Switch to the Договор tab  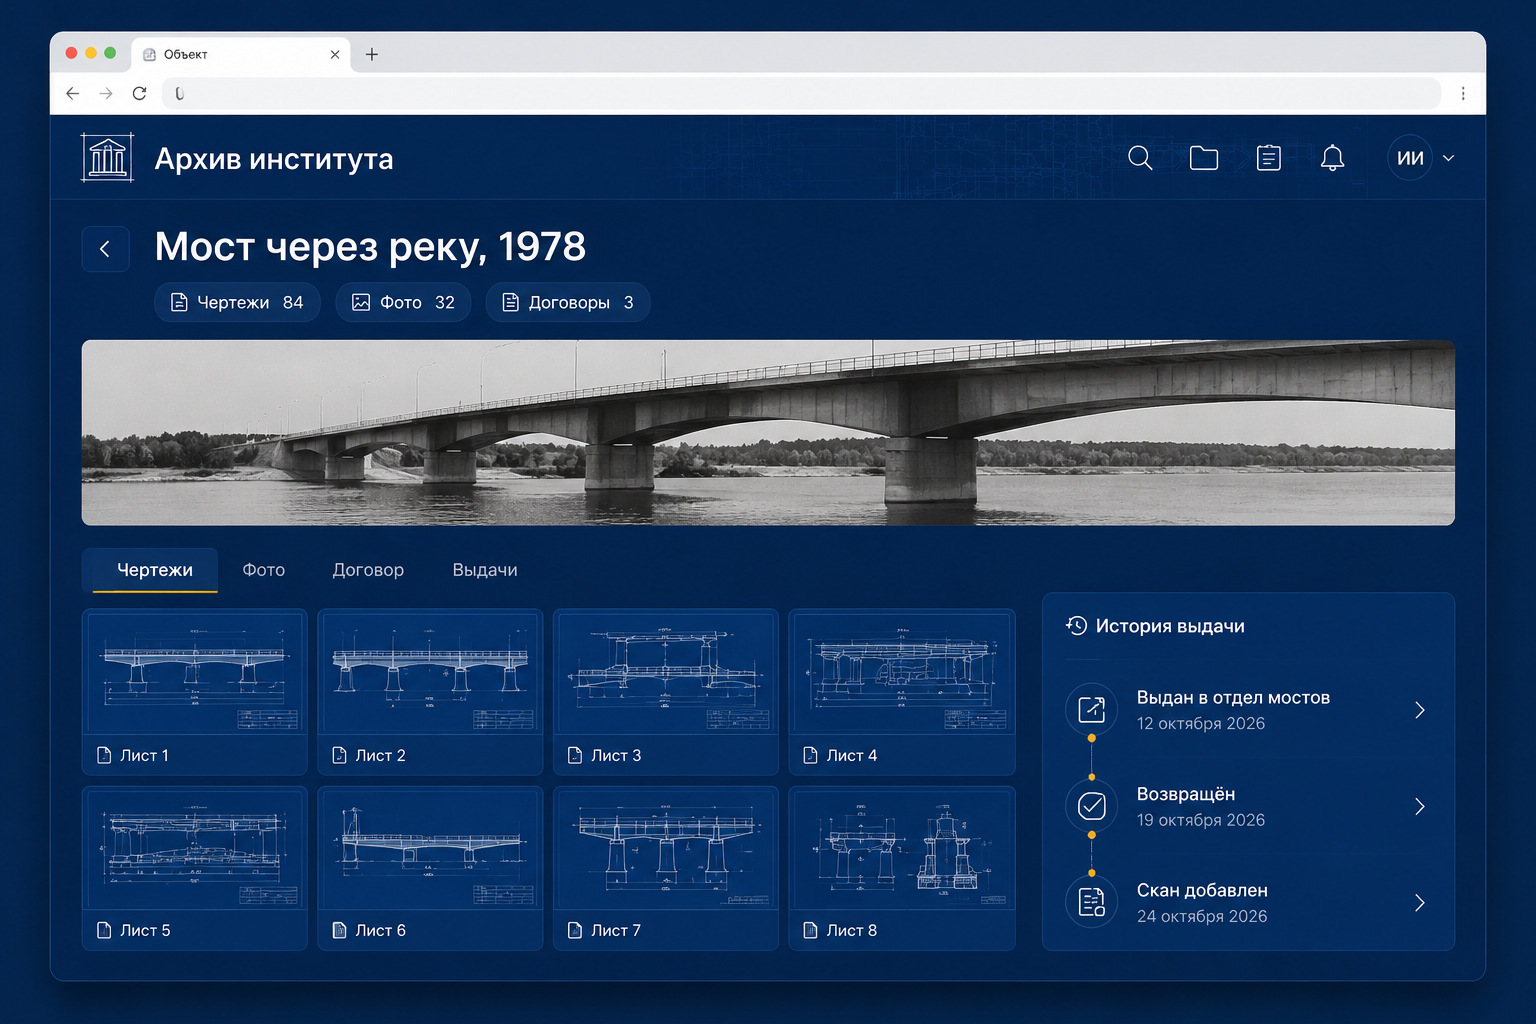pyautogui.click(x=368, y=570)
